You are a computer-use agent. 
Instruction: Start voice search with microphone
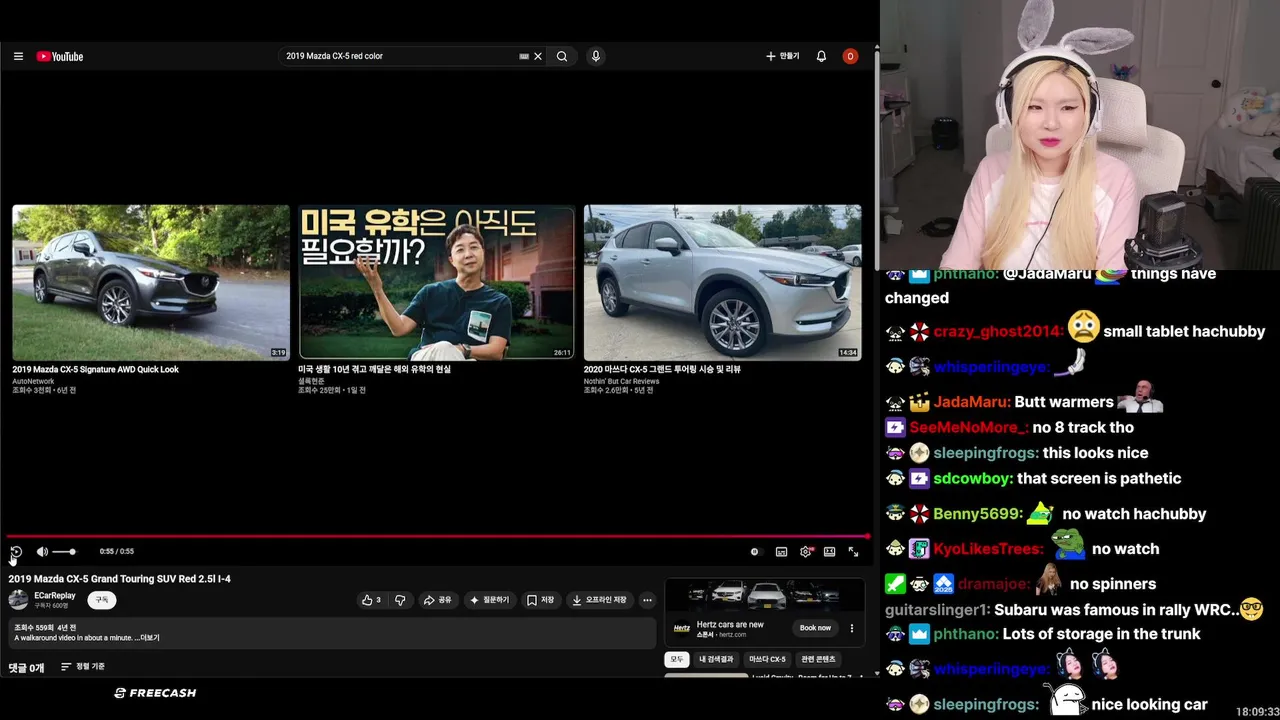[x=596, y=57]
